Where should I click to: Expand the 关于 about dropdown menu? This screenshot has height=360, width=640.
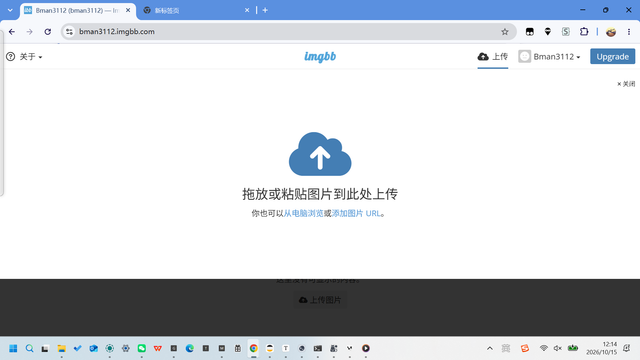click(24, 57)
